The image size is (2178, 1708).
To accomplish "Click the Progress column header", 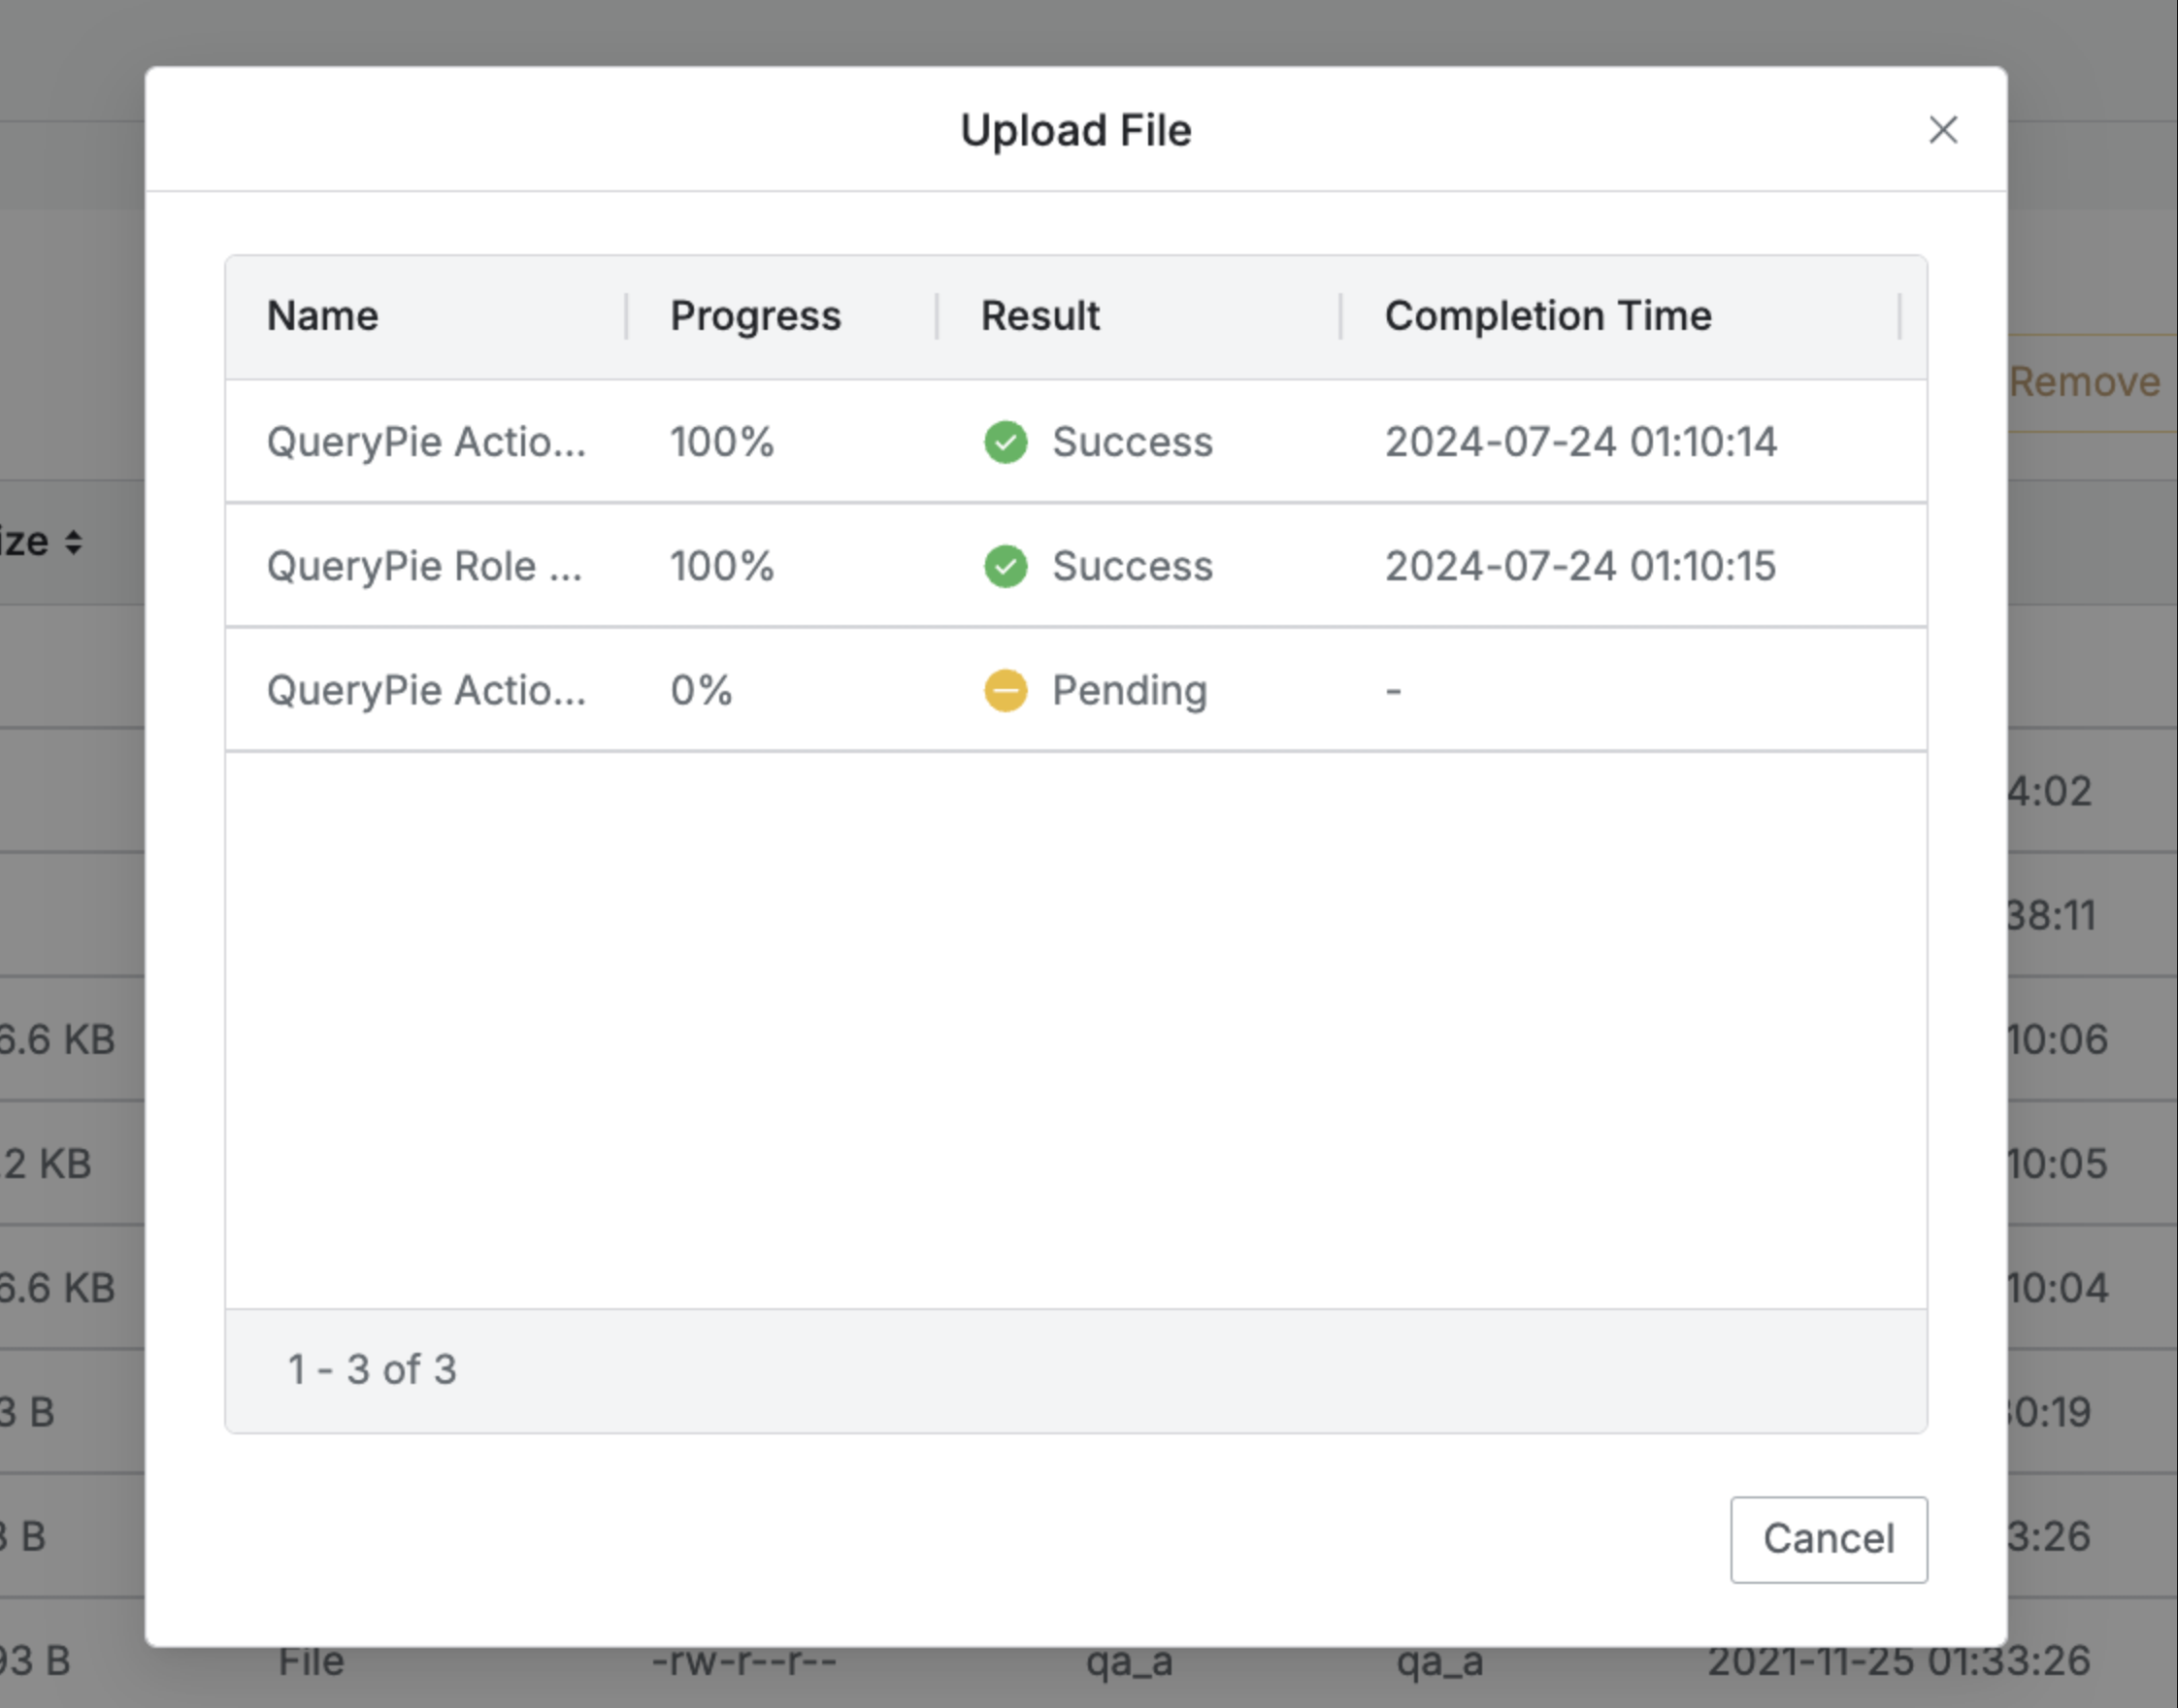I will pyautogui.click(x=755, y=316).
